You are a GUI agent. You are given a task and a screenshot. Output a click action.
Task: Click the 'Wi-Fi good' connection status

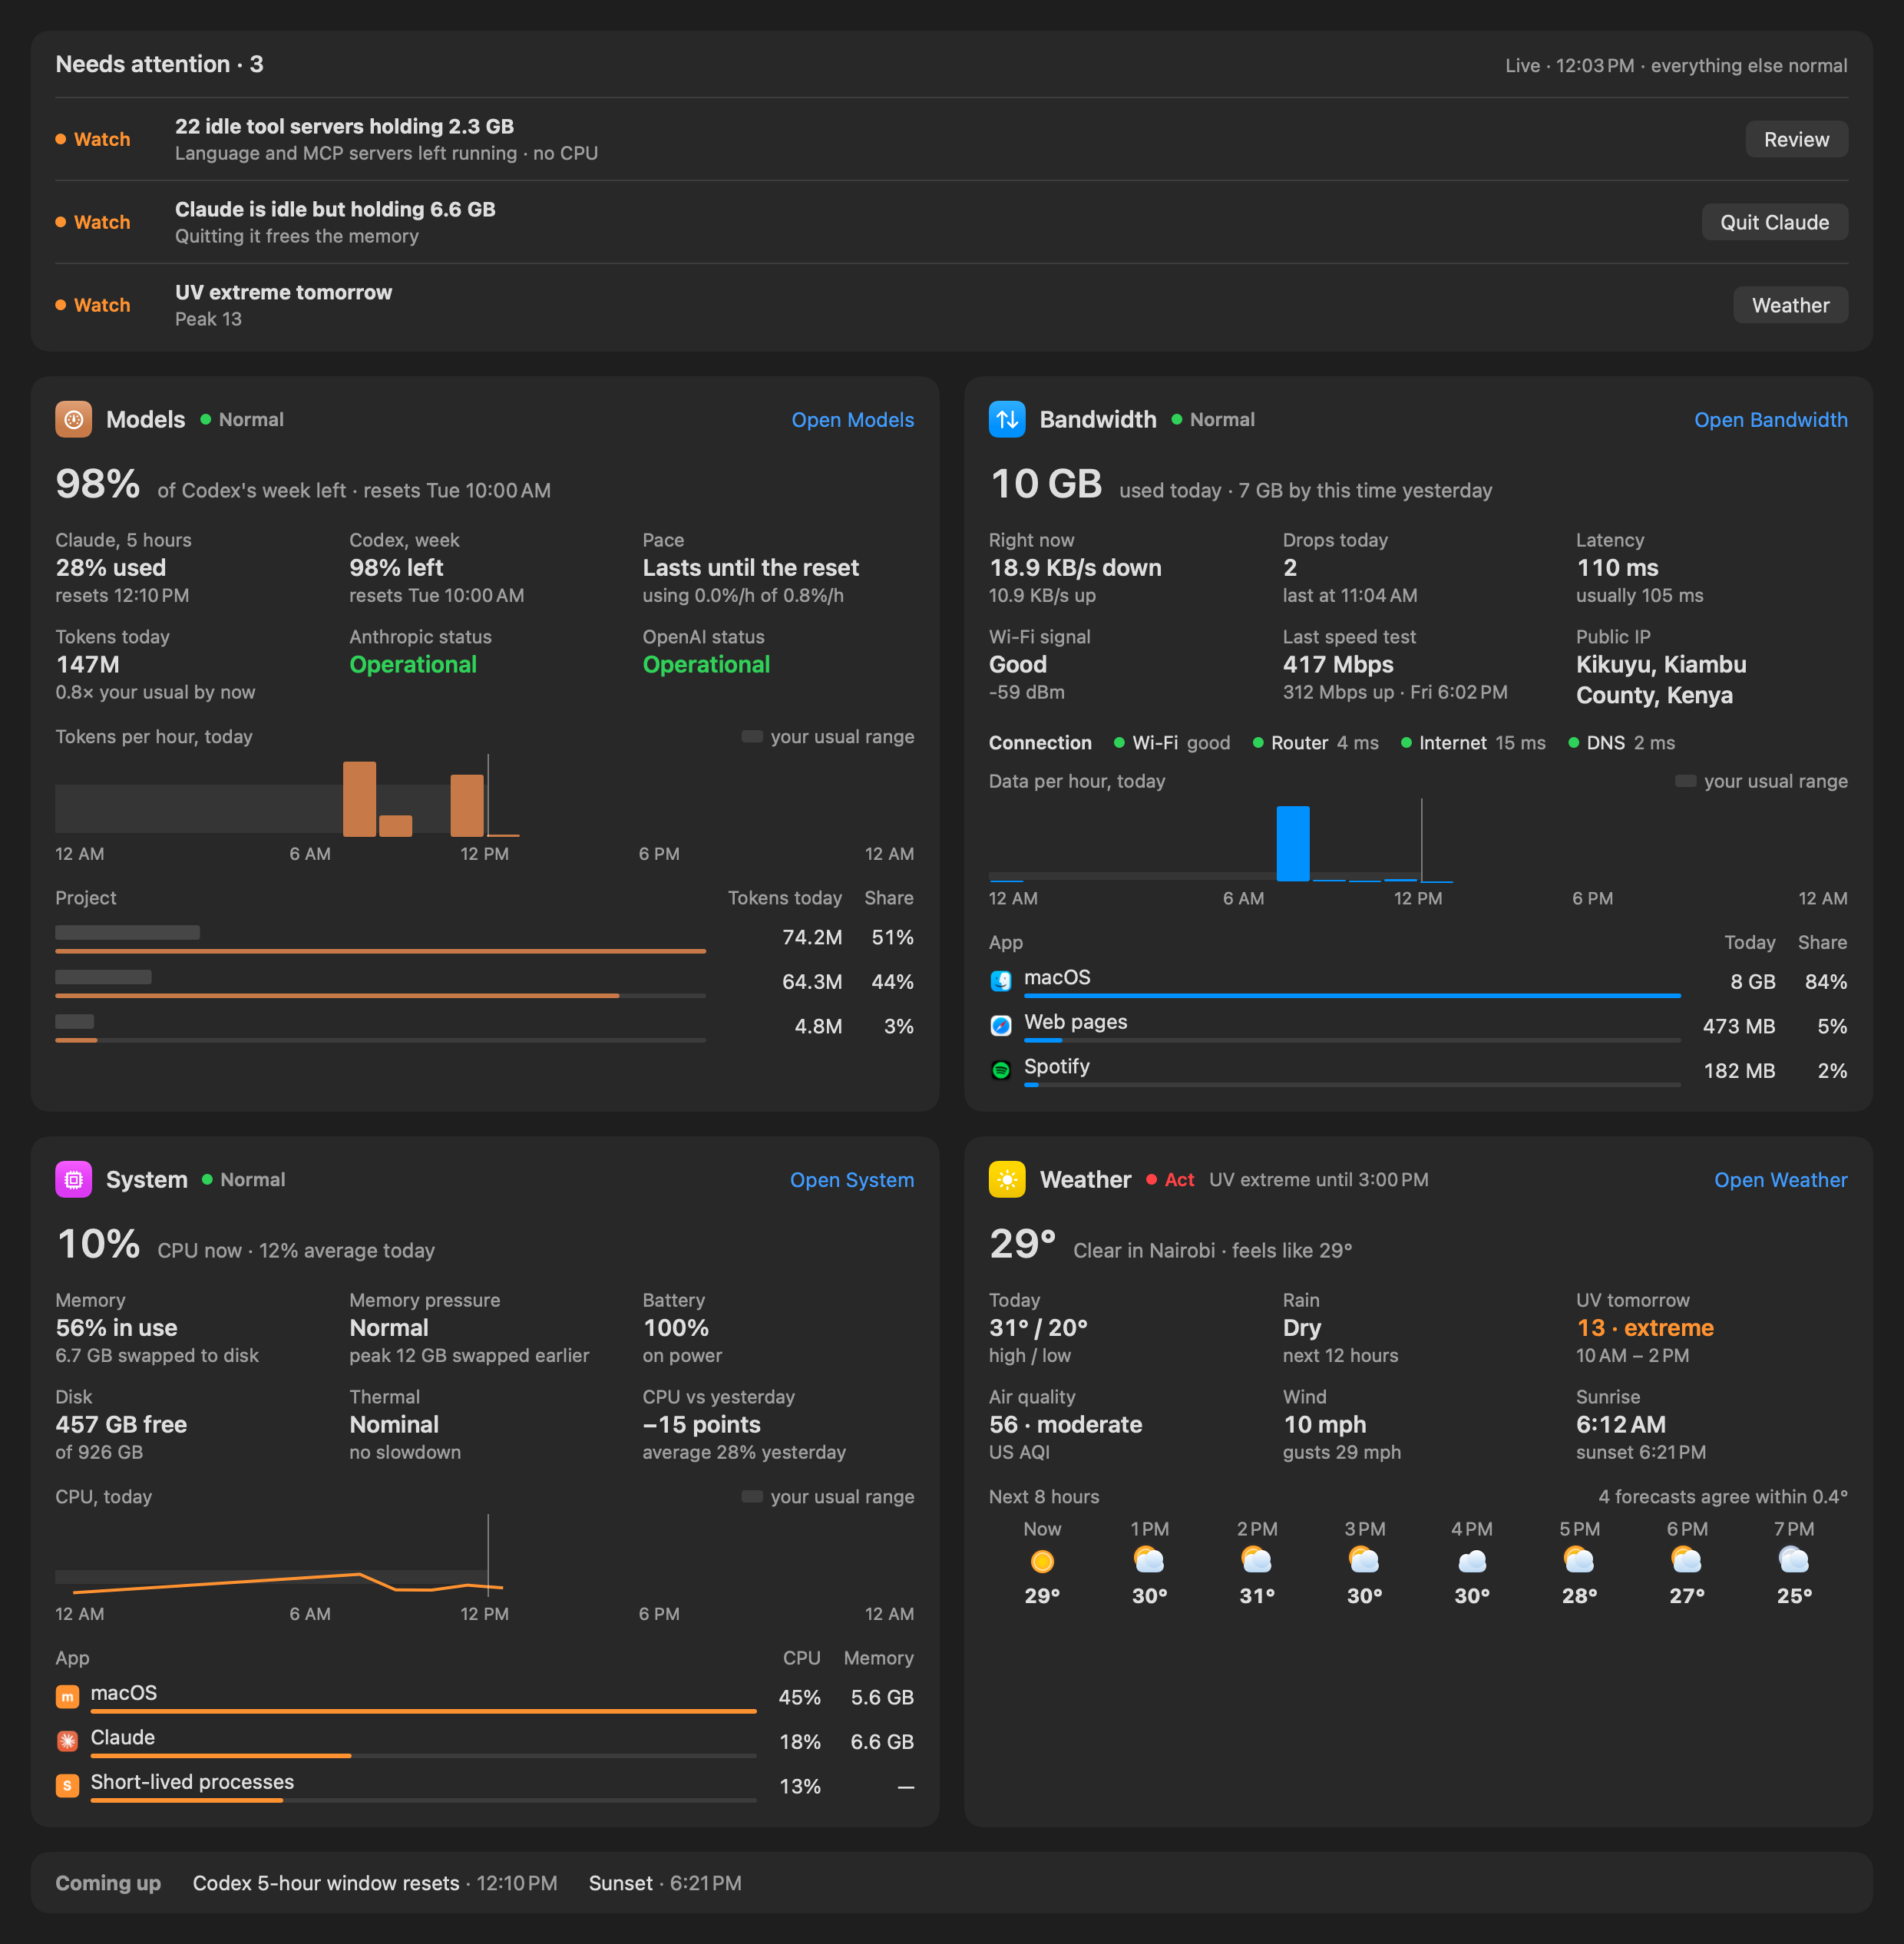(1171, 742)
